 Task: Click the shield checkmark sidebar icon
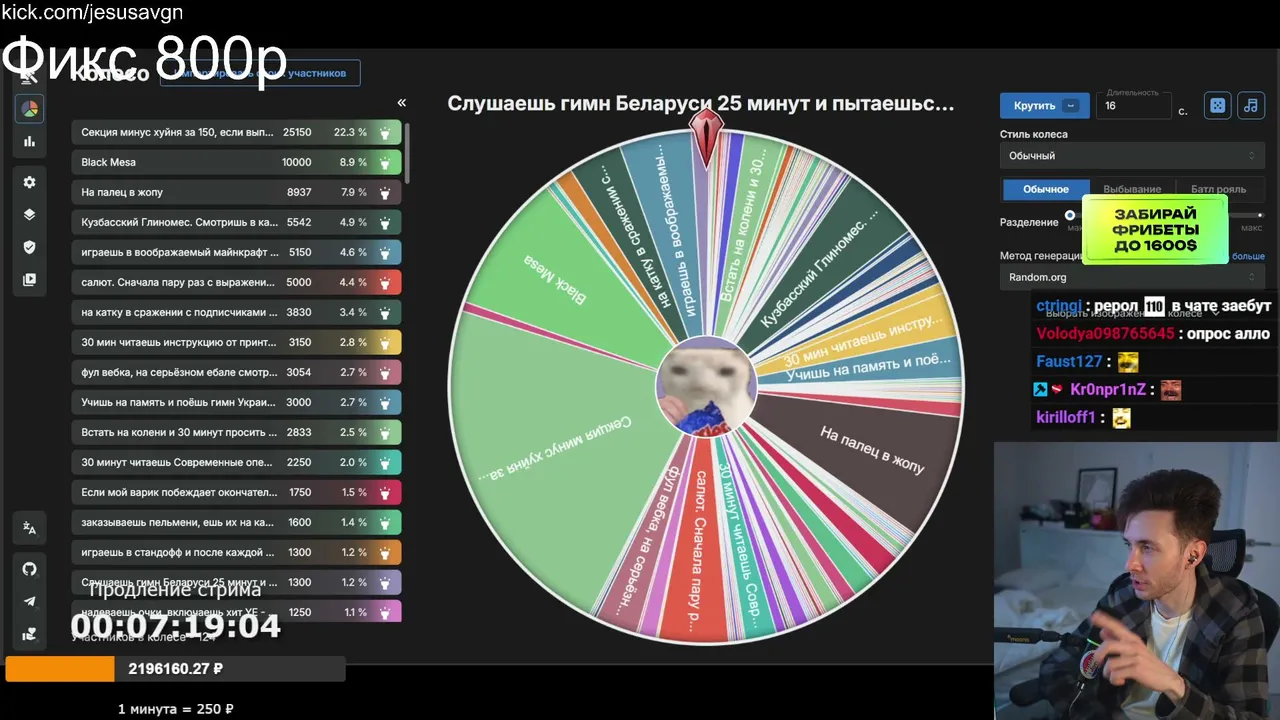(29, 247)
